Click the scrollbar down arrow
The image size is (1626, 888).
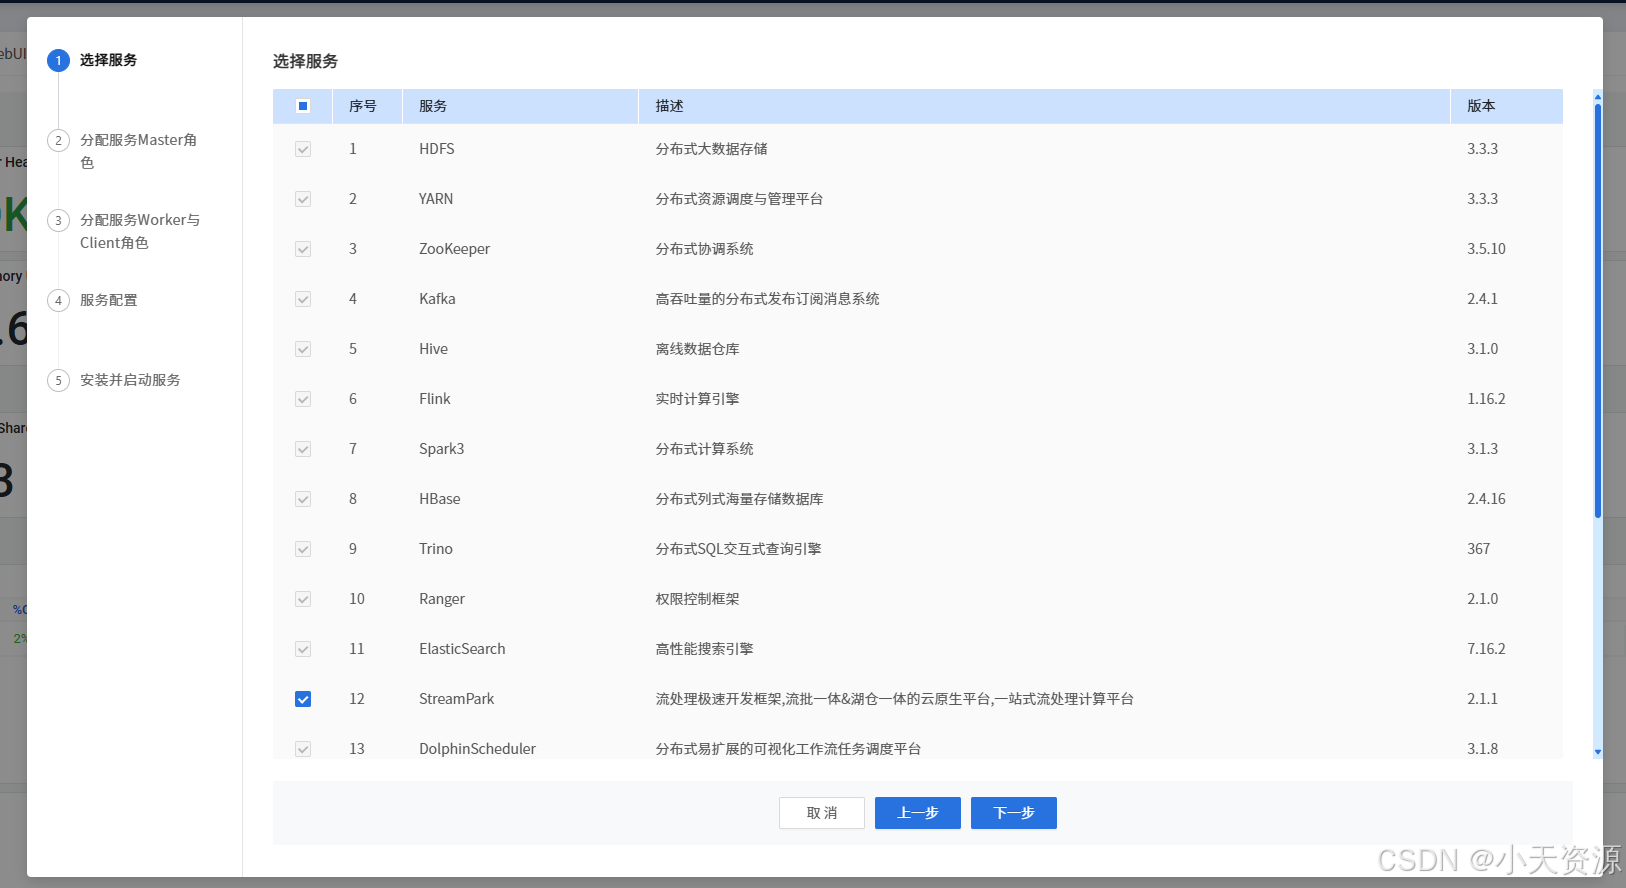[x=1598, y=752]
